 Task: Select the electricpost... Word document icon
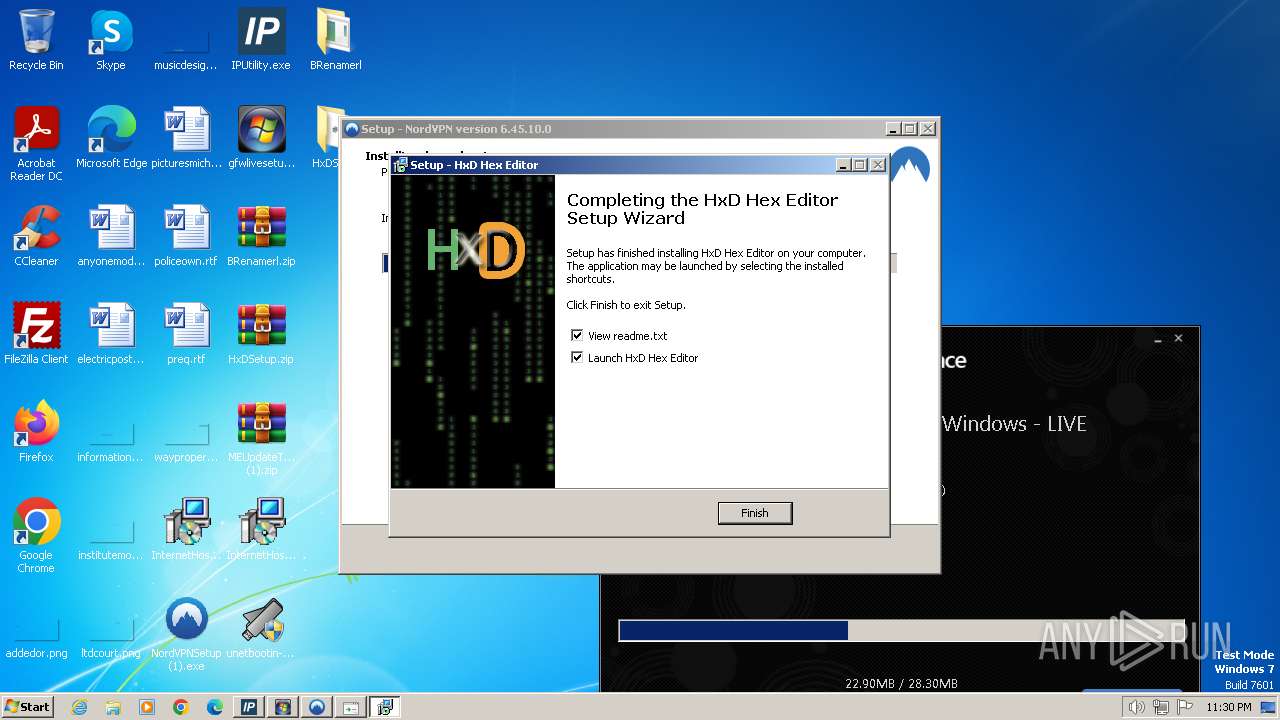[x=111, y=334]
